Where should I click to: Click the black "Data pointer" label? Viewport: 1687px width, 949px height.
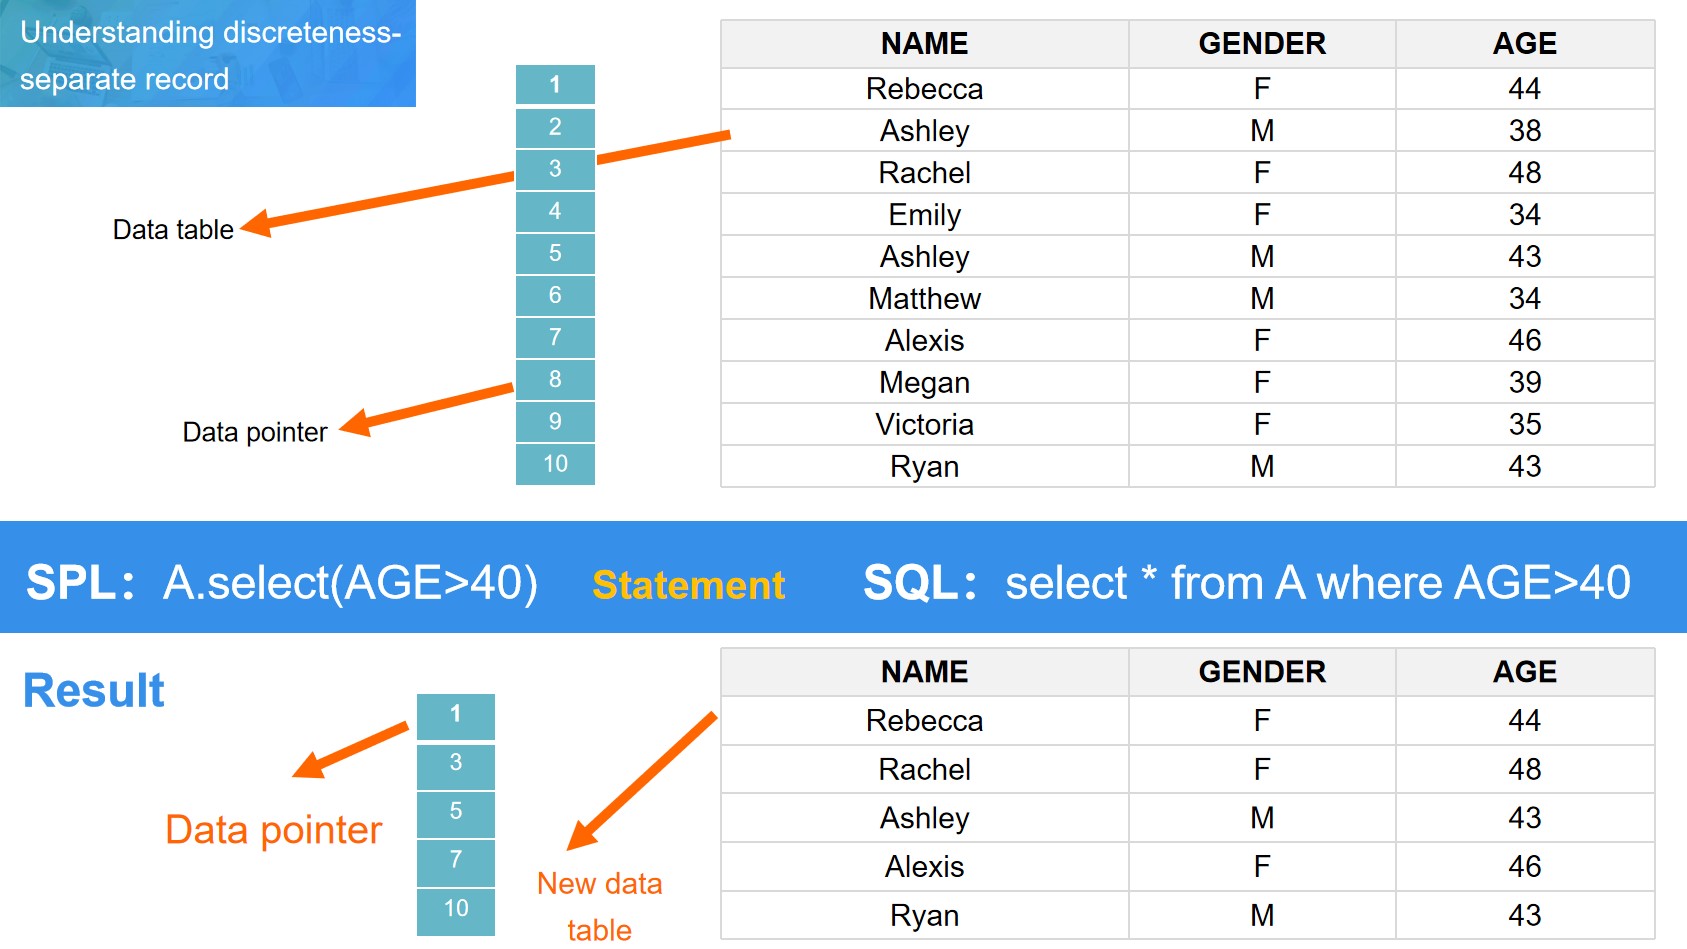255,432
